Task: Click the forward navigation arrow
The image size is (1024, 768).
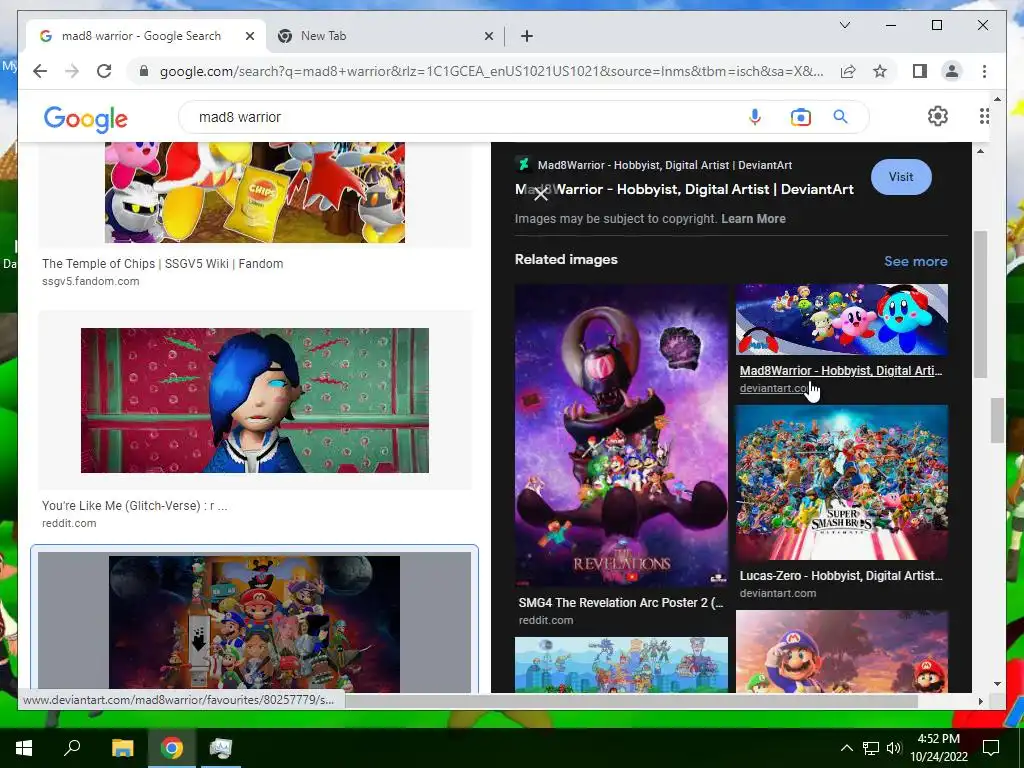Action: click(x=72, y=71)
